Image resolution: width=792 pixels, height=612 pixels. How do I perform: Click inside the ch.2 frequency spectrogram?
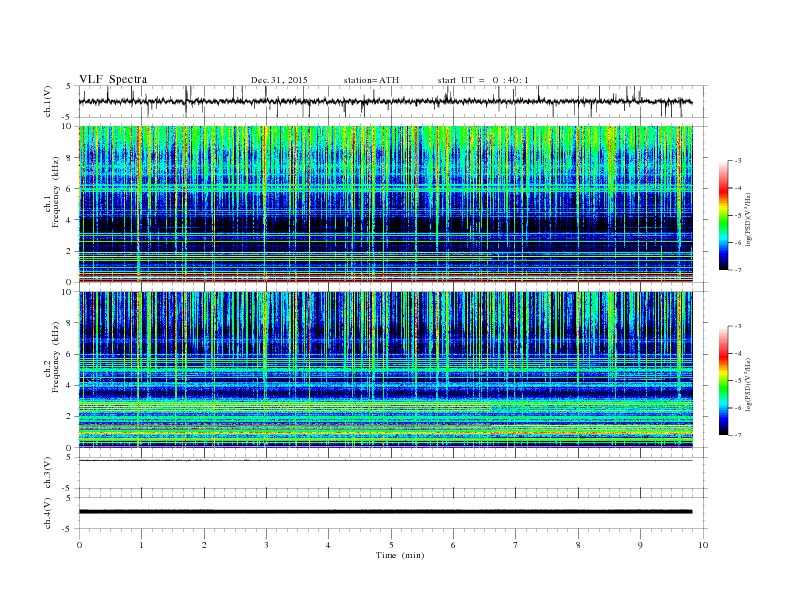point(385,370)
